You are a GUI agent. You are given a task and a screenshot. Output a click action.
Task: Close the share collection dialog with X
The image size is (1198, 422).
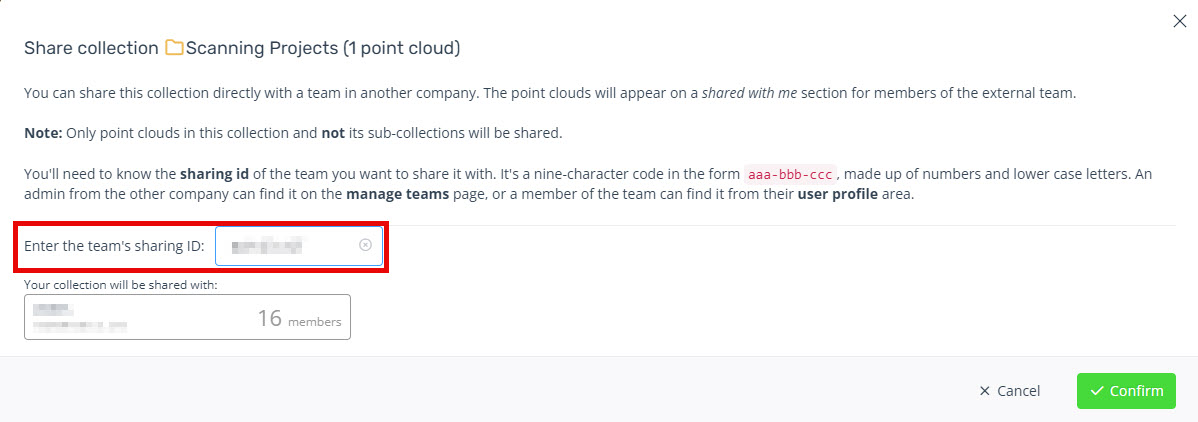pyautogui.click(x=1179, y=21)
